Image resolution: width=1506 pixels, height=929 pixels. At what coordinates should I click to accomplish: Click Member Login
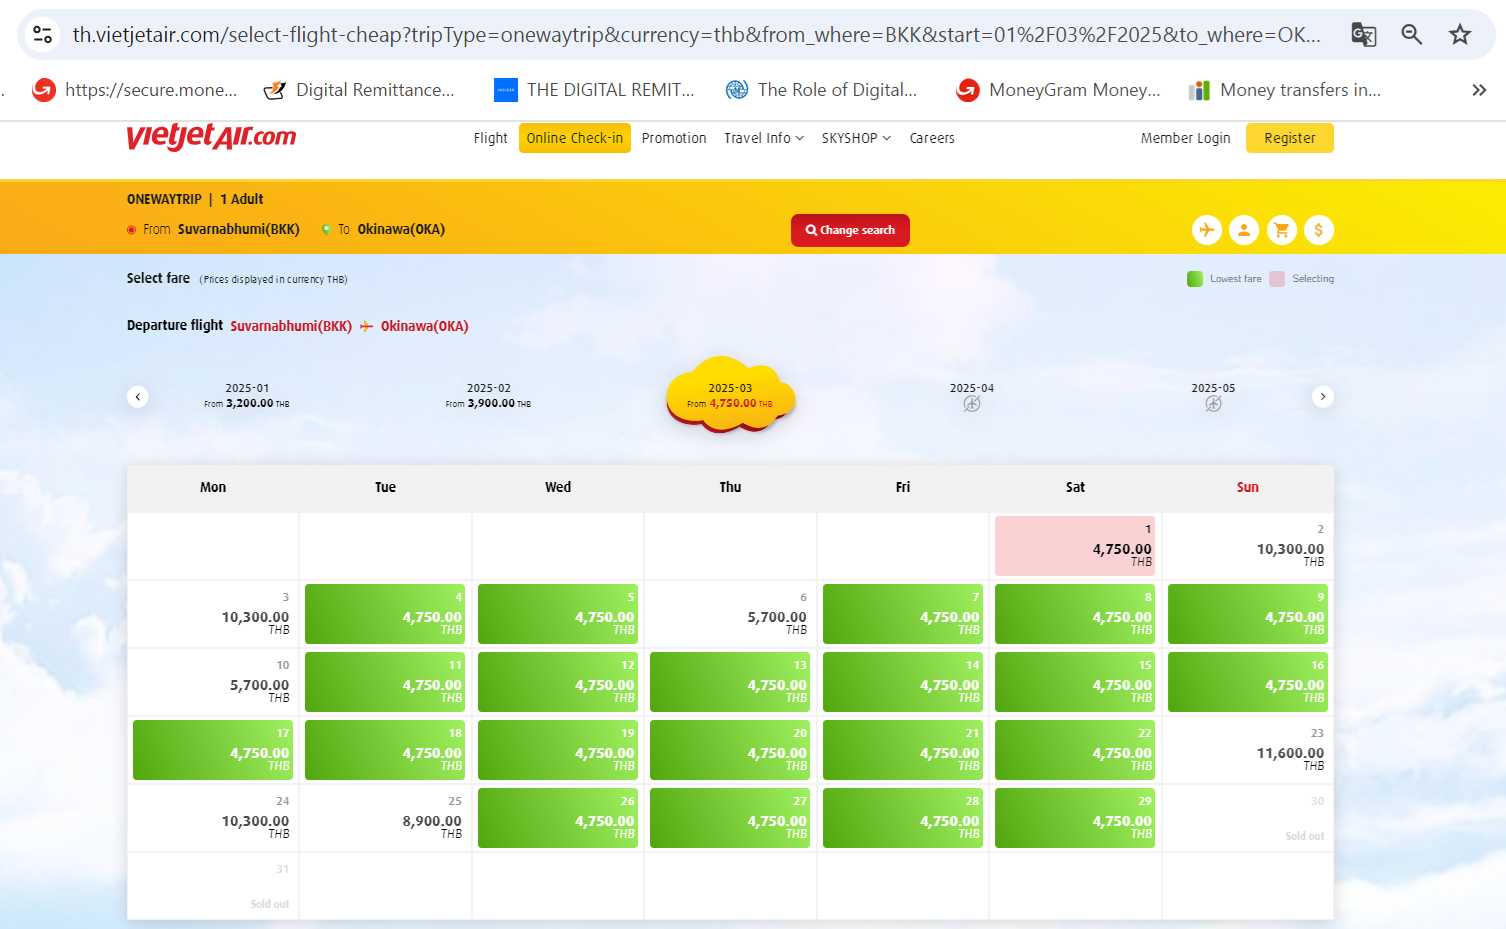click(x=1186, y=138)
